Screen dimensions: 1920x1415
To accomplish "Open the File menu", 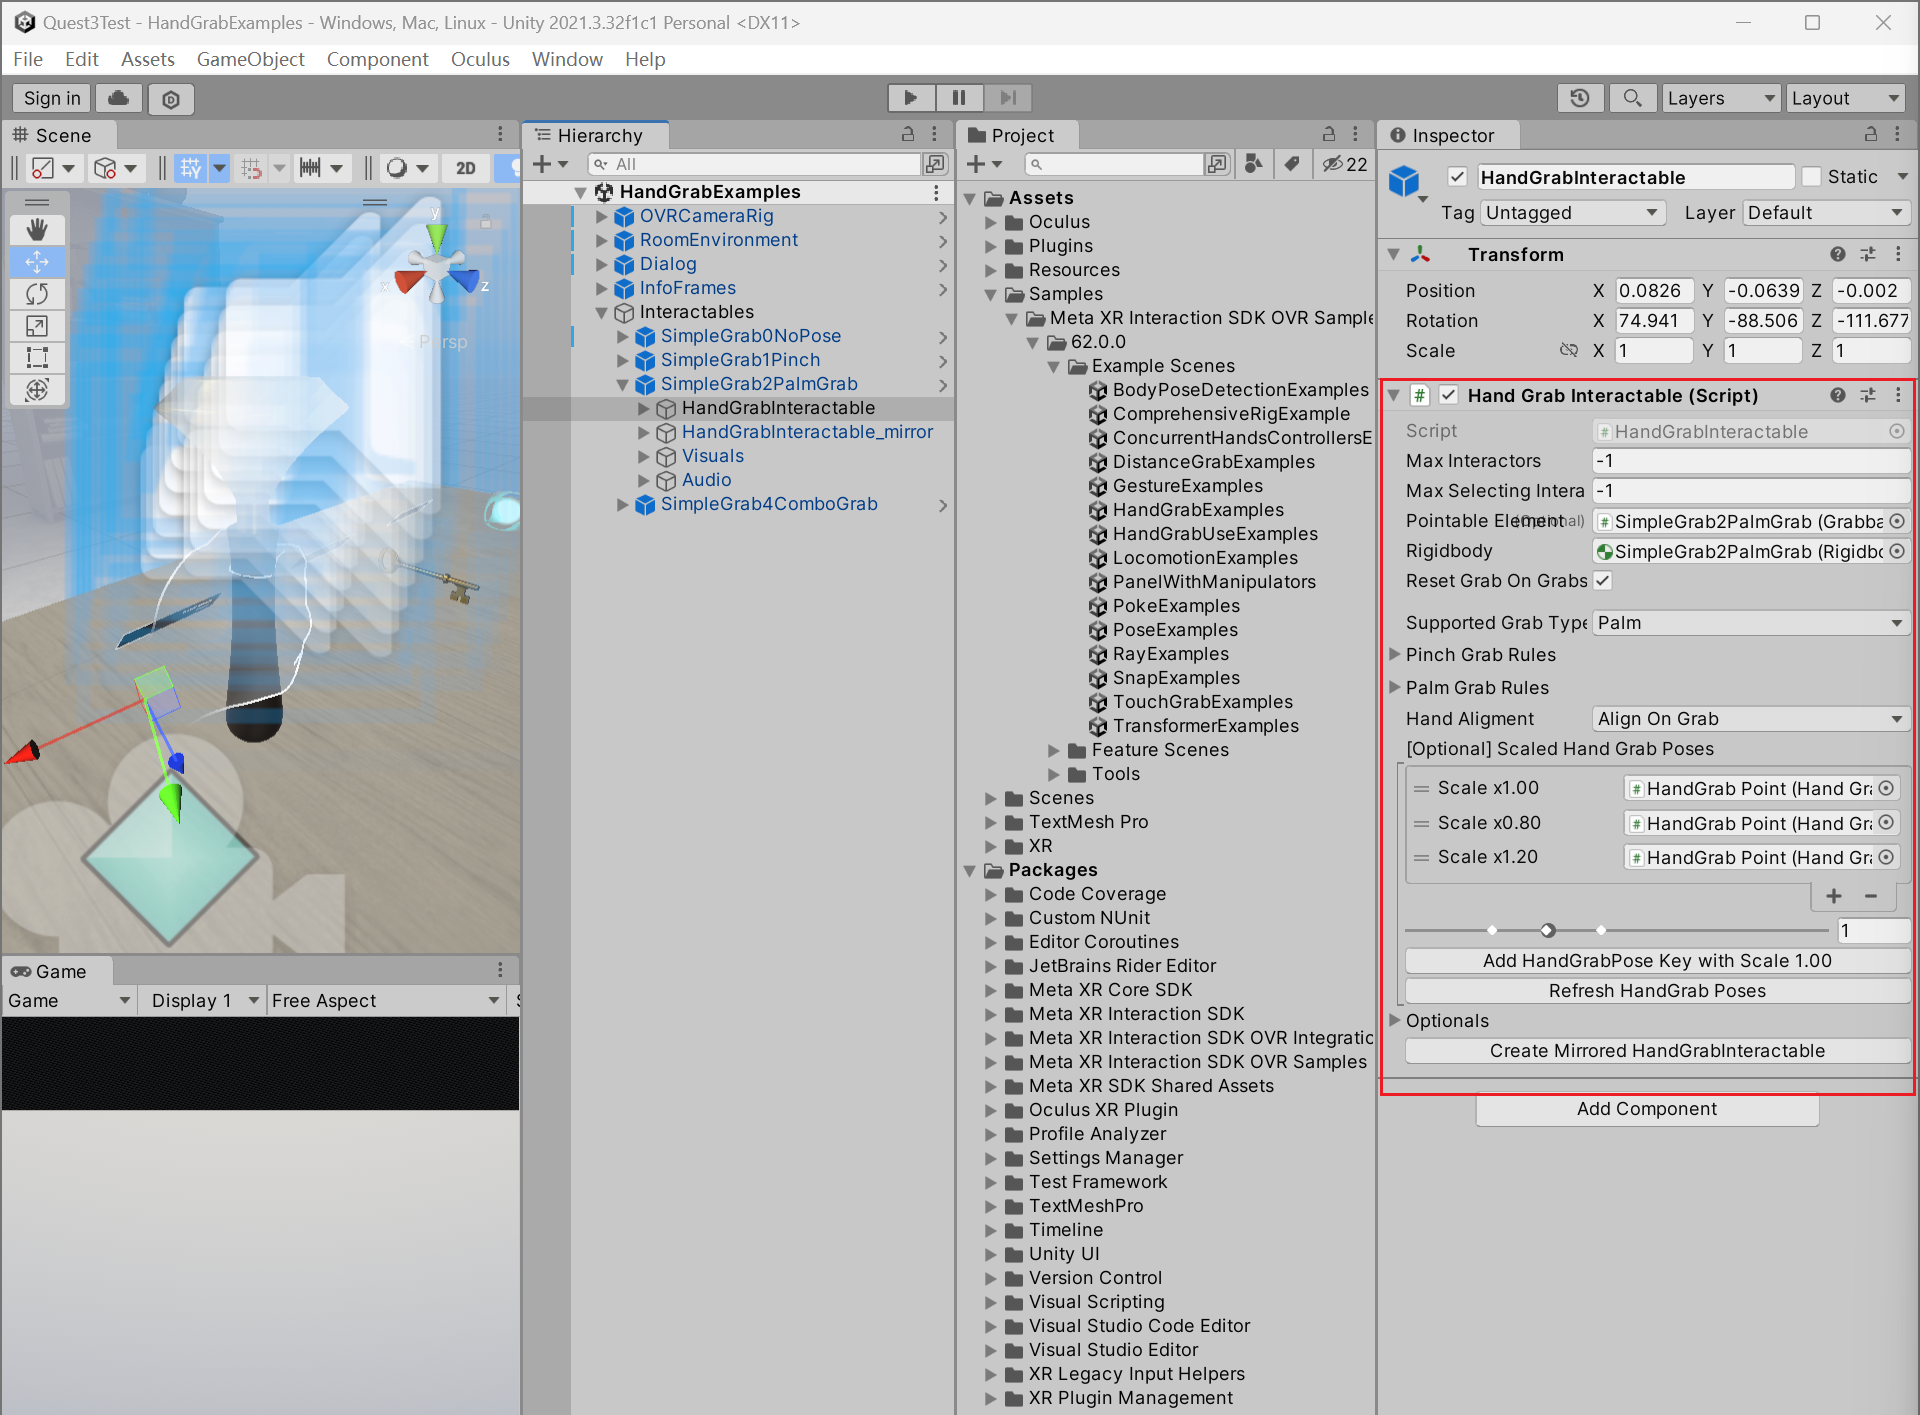I will click(x=28, y=59).
